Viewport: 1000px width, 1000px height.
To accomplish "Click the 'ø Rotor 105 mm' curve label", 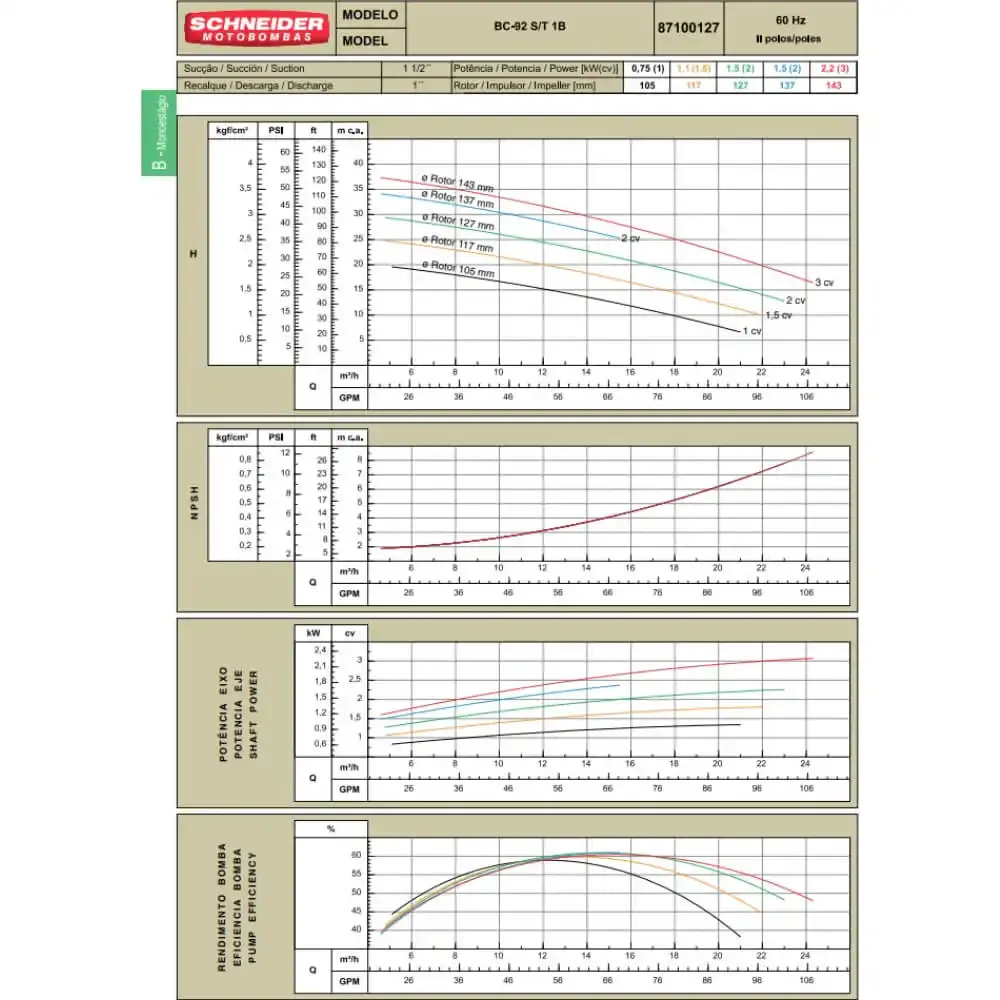I will [458, 268].
